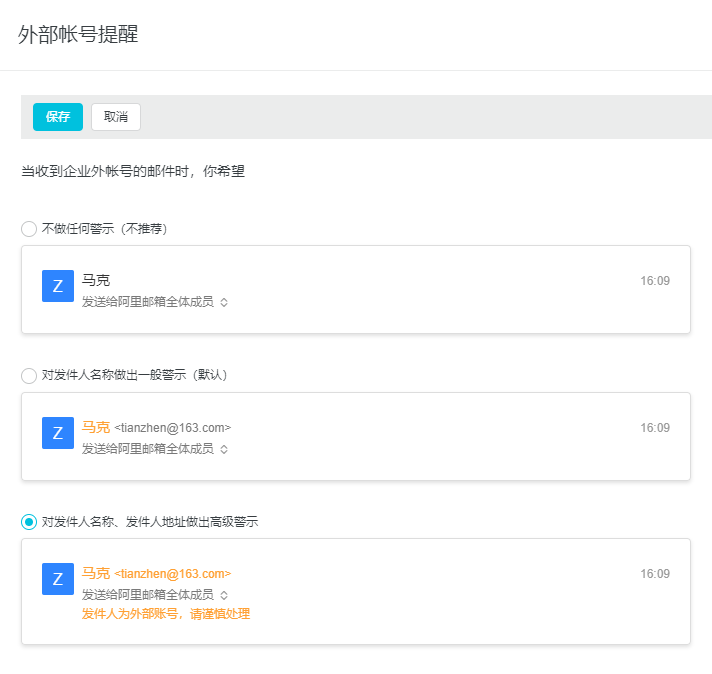Select the 不做任何警示（不推荐） radio option
The image size is (712, 674).
pyautogui.click(x=29, y=229)
